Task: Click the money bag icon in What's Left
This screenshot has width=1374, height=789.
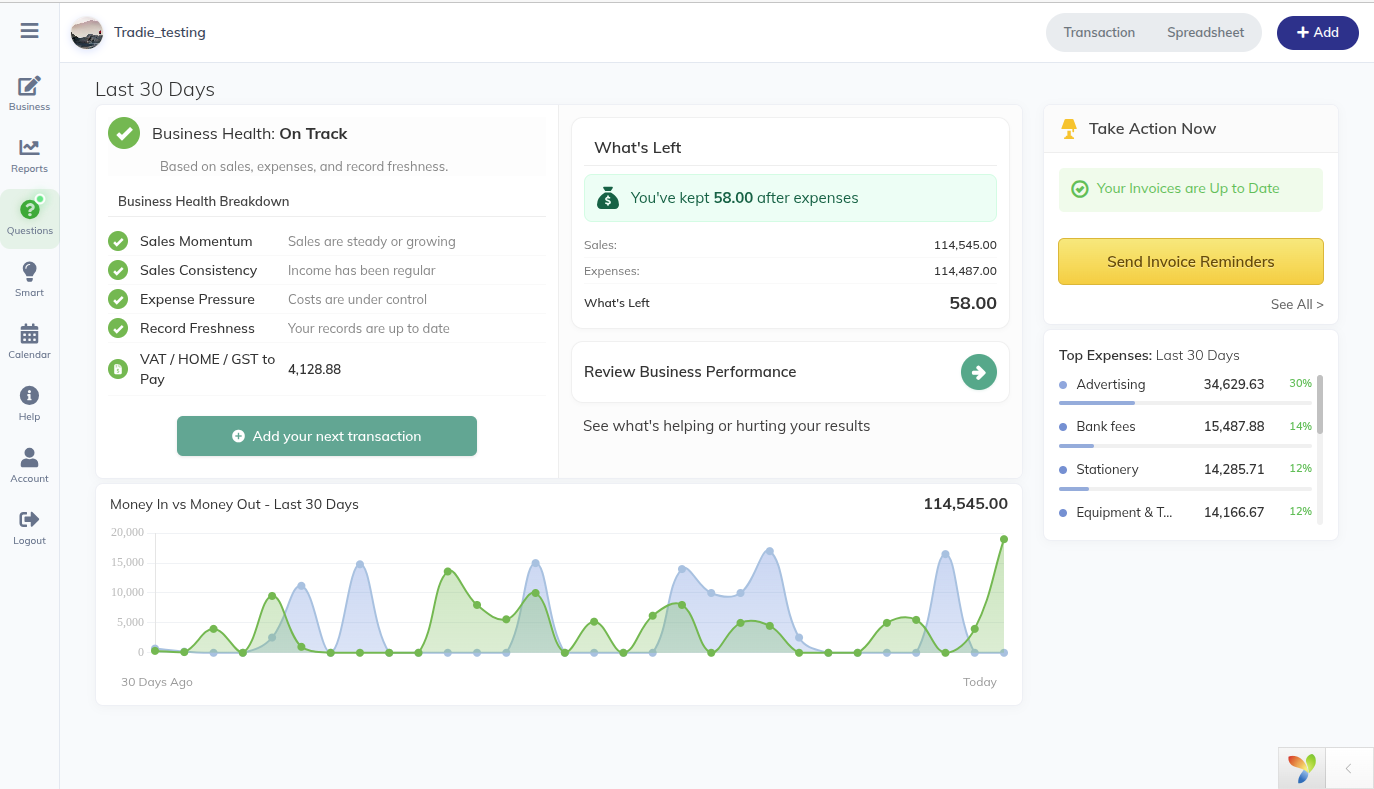Action: tap(608, 198)
